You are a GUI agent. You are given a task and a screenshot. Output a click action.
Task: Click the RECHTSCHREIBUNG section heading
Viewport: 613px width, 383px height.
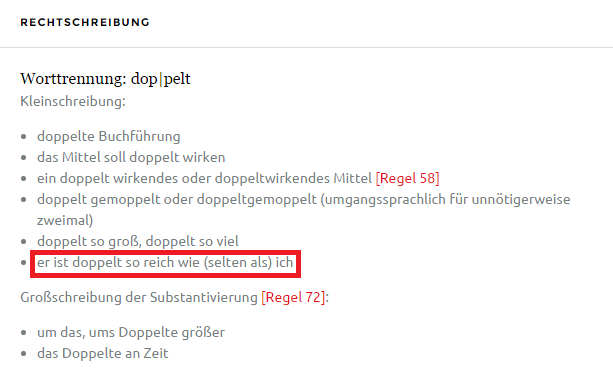point(85,22)
